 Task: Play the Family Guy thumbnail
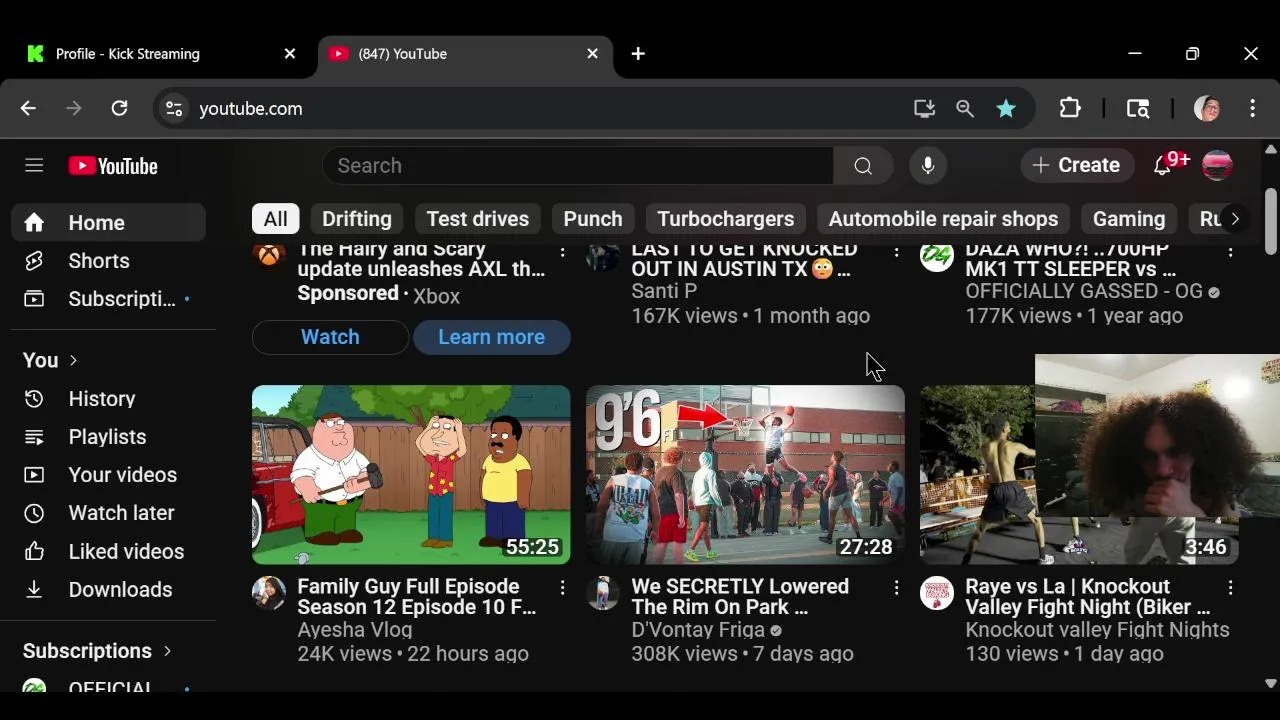coord(411,475)
